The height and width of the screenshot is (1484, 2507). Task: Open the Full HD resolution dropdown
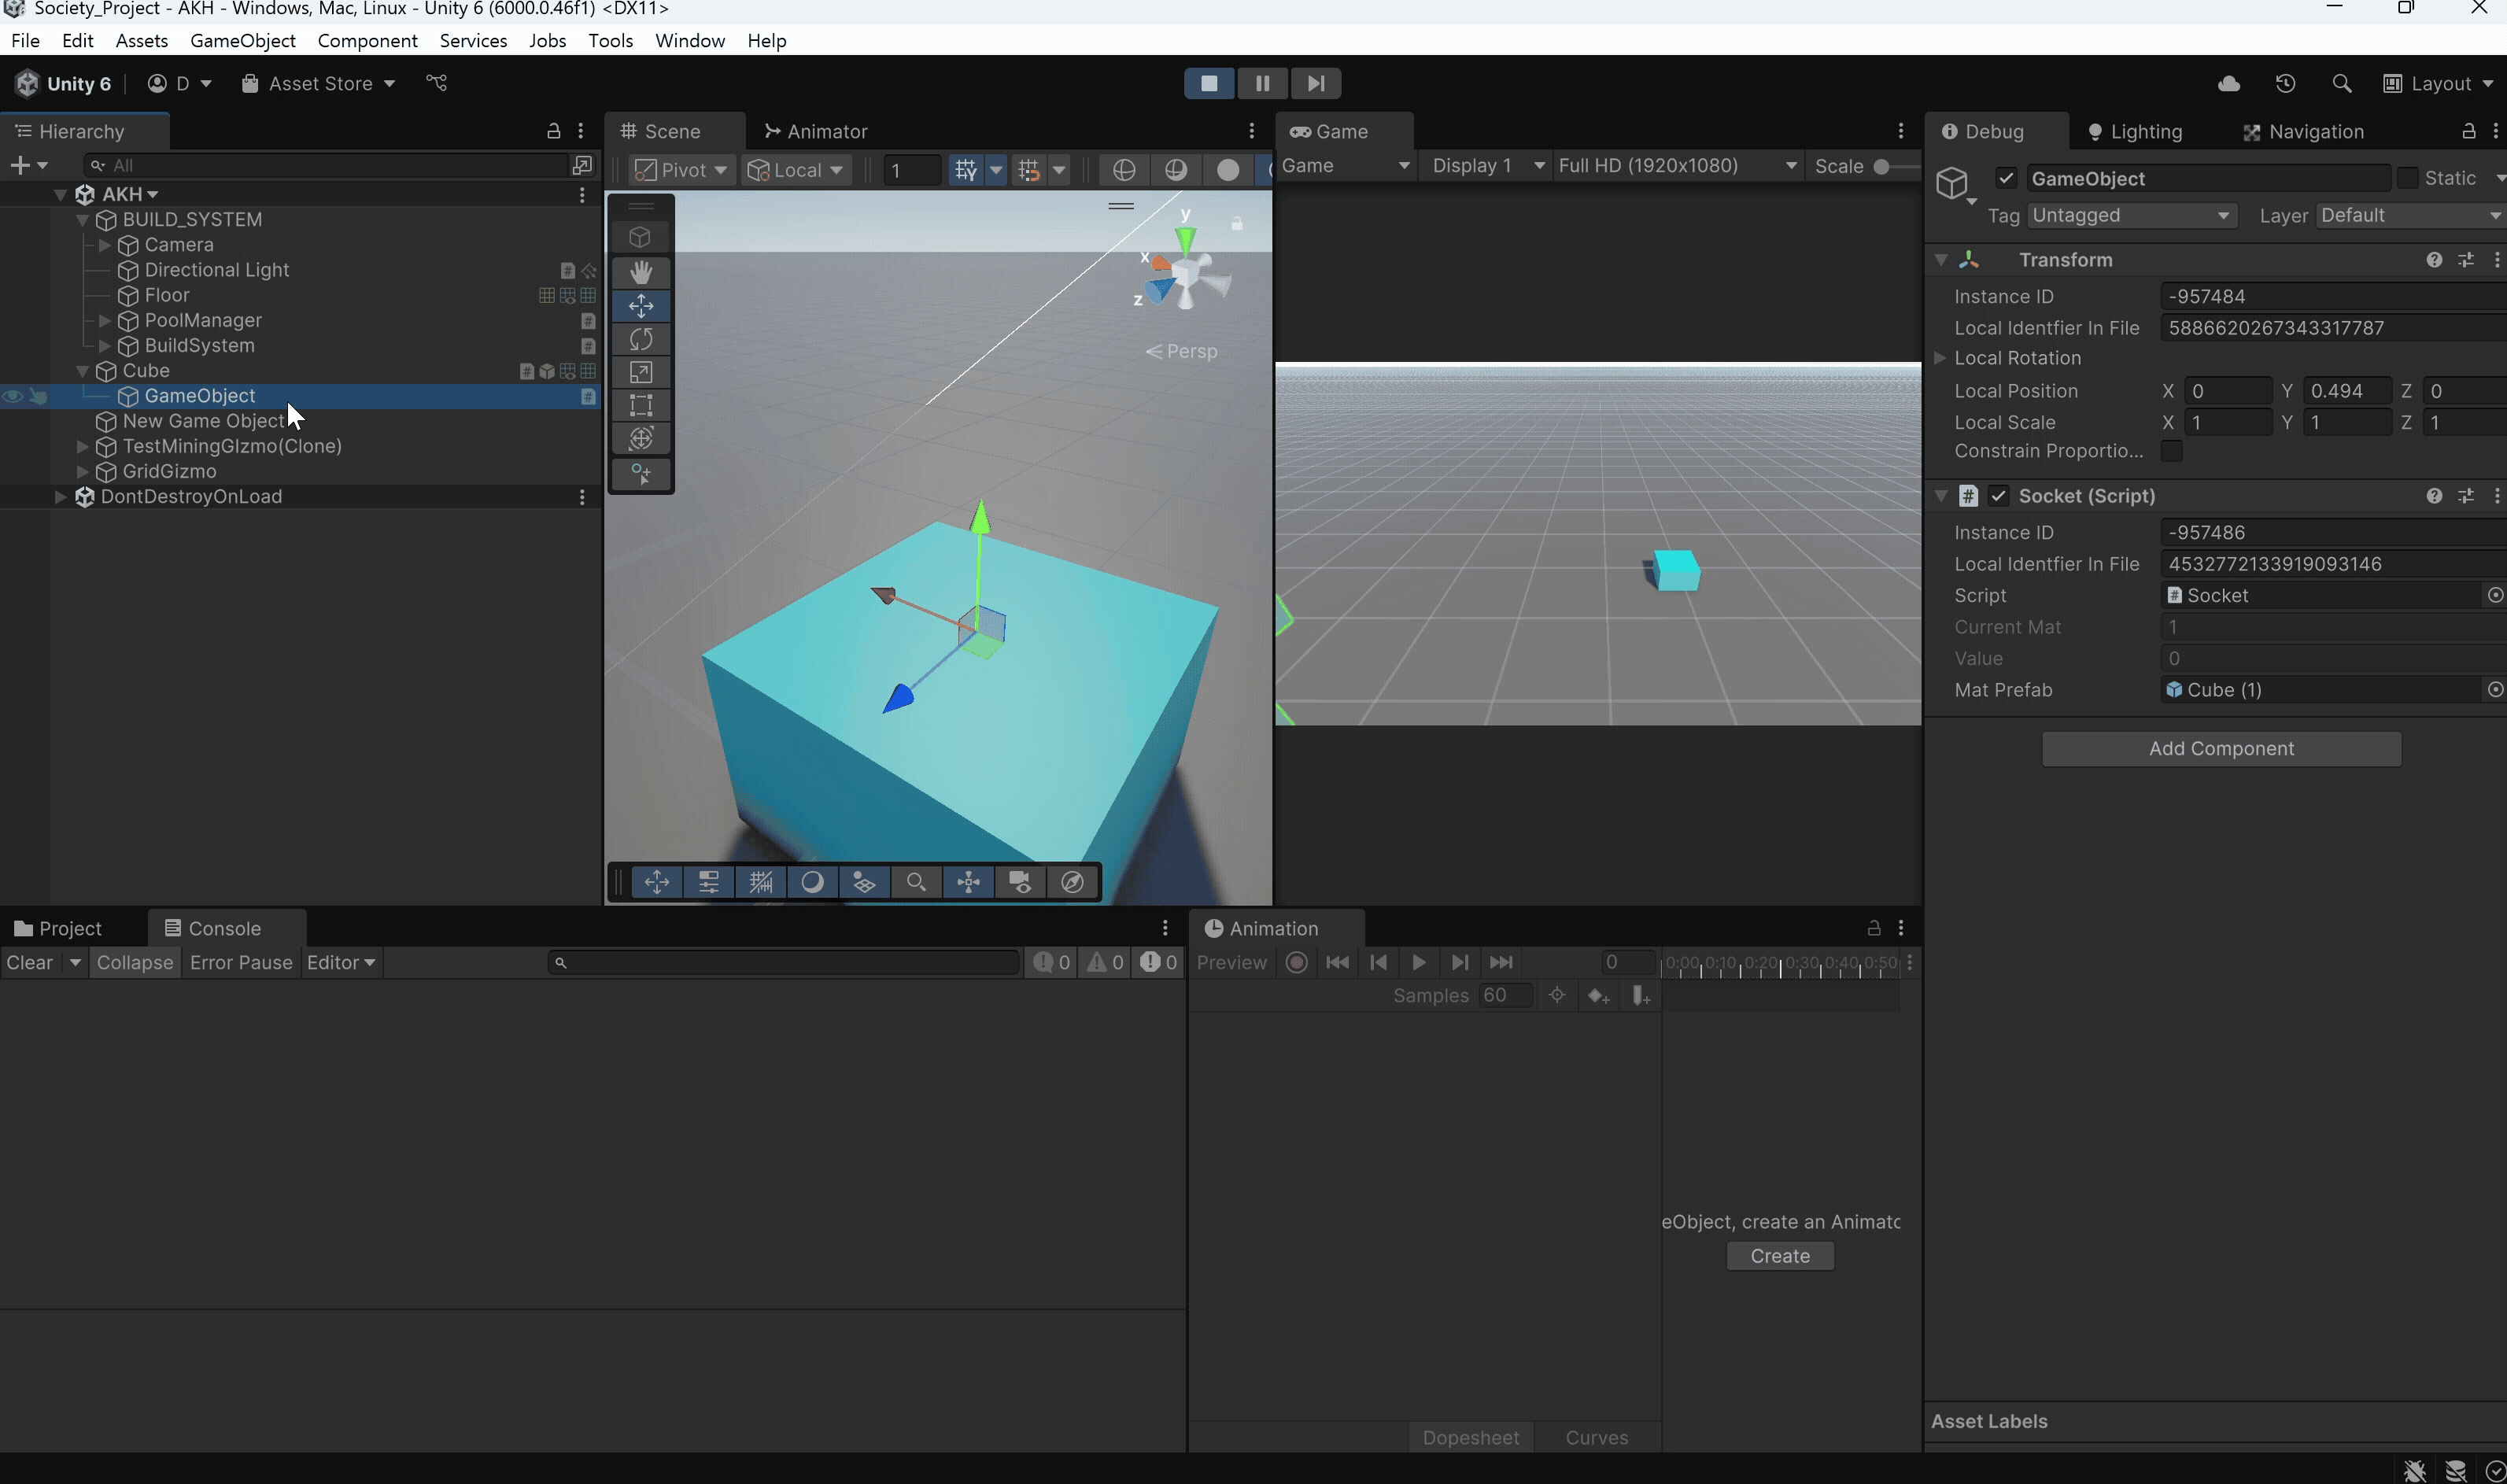pos(1677,166)
